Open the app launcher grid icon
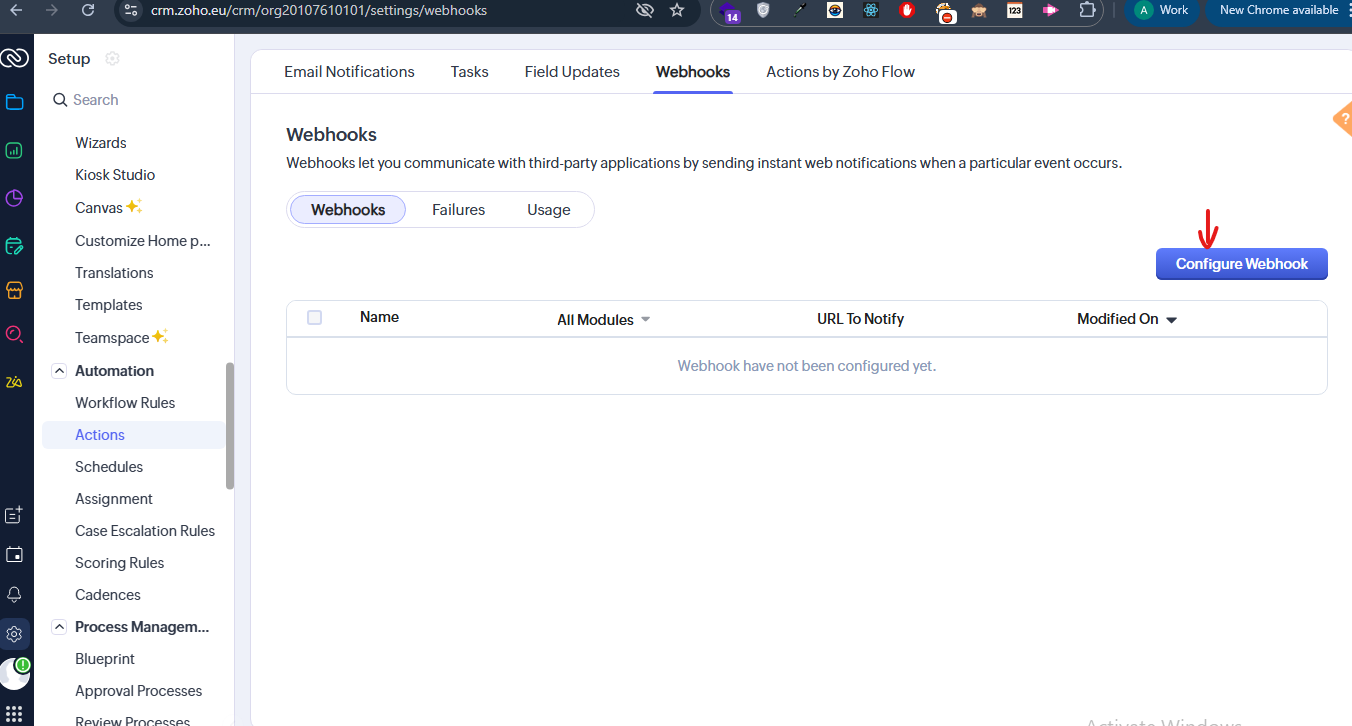 pyautogui.click(x=15, y=714)
